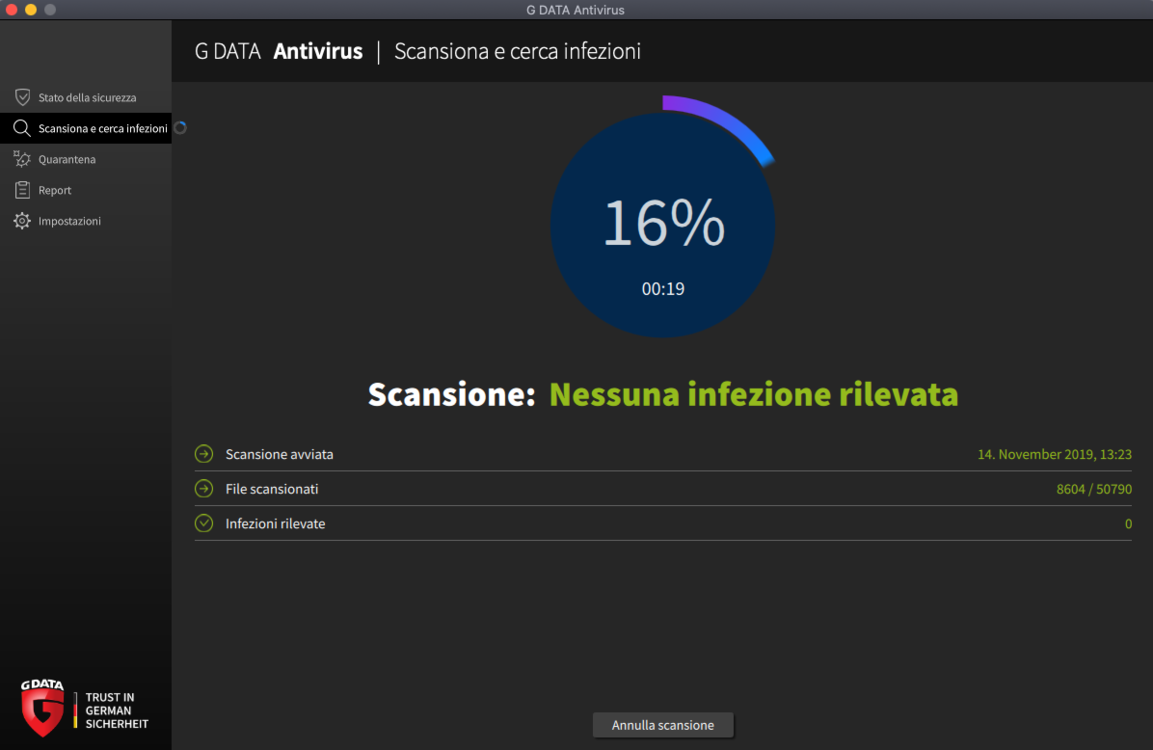Image resolution: width=1153 pixels, height=750 pixels.
Task: Minimize the window with the yellow button
Action: (30, 10)
